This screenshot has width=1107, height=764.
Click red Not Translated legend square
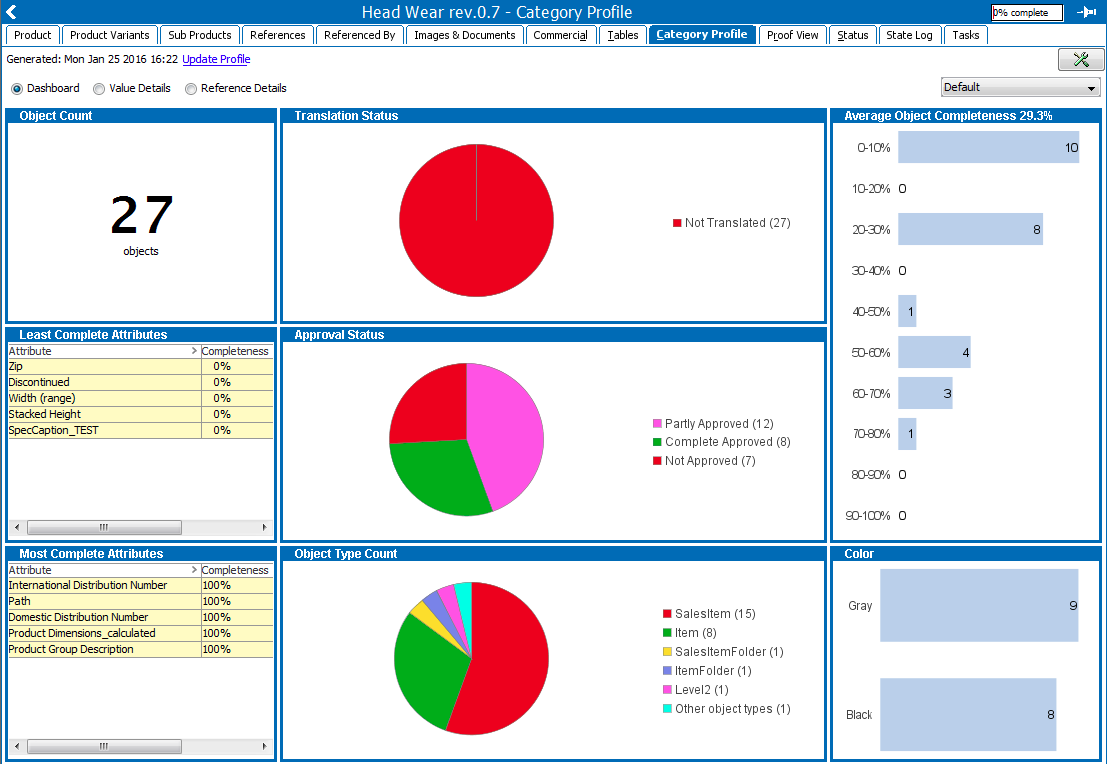(x=677, y=223)
